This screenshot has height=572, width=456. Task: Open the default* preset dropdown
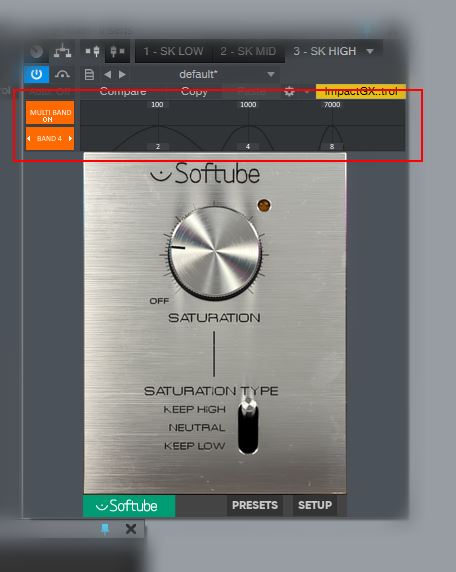(206, 74)
